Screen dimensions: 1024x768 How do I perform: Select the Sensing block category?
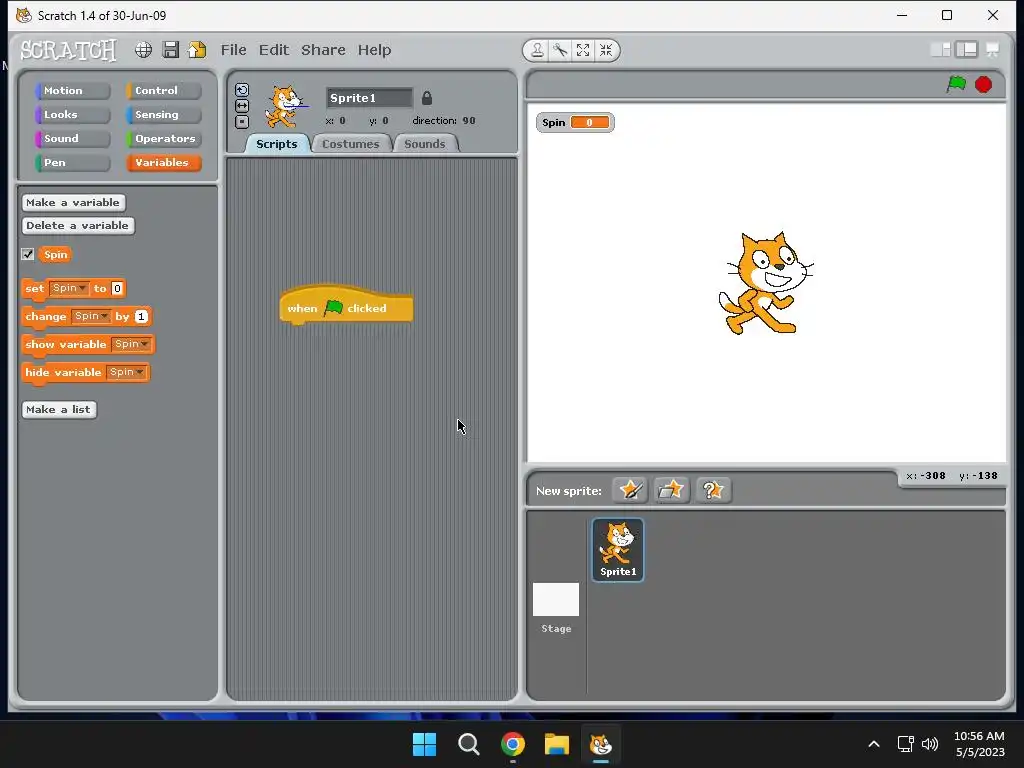click(x=164, y=115)
